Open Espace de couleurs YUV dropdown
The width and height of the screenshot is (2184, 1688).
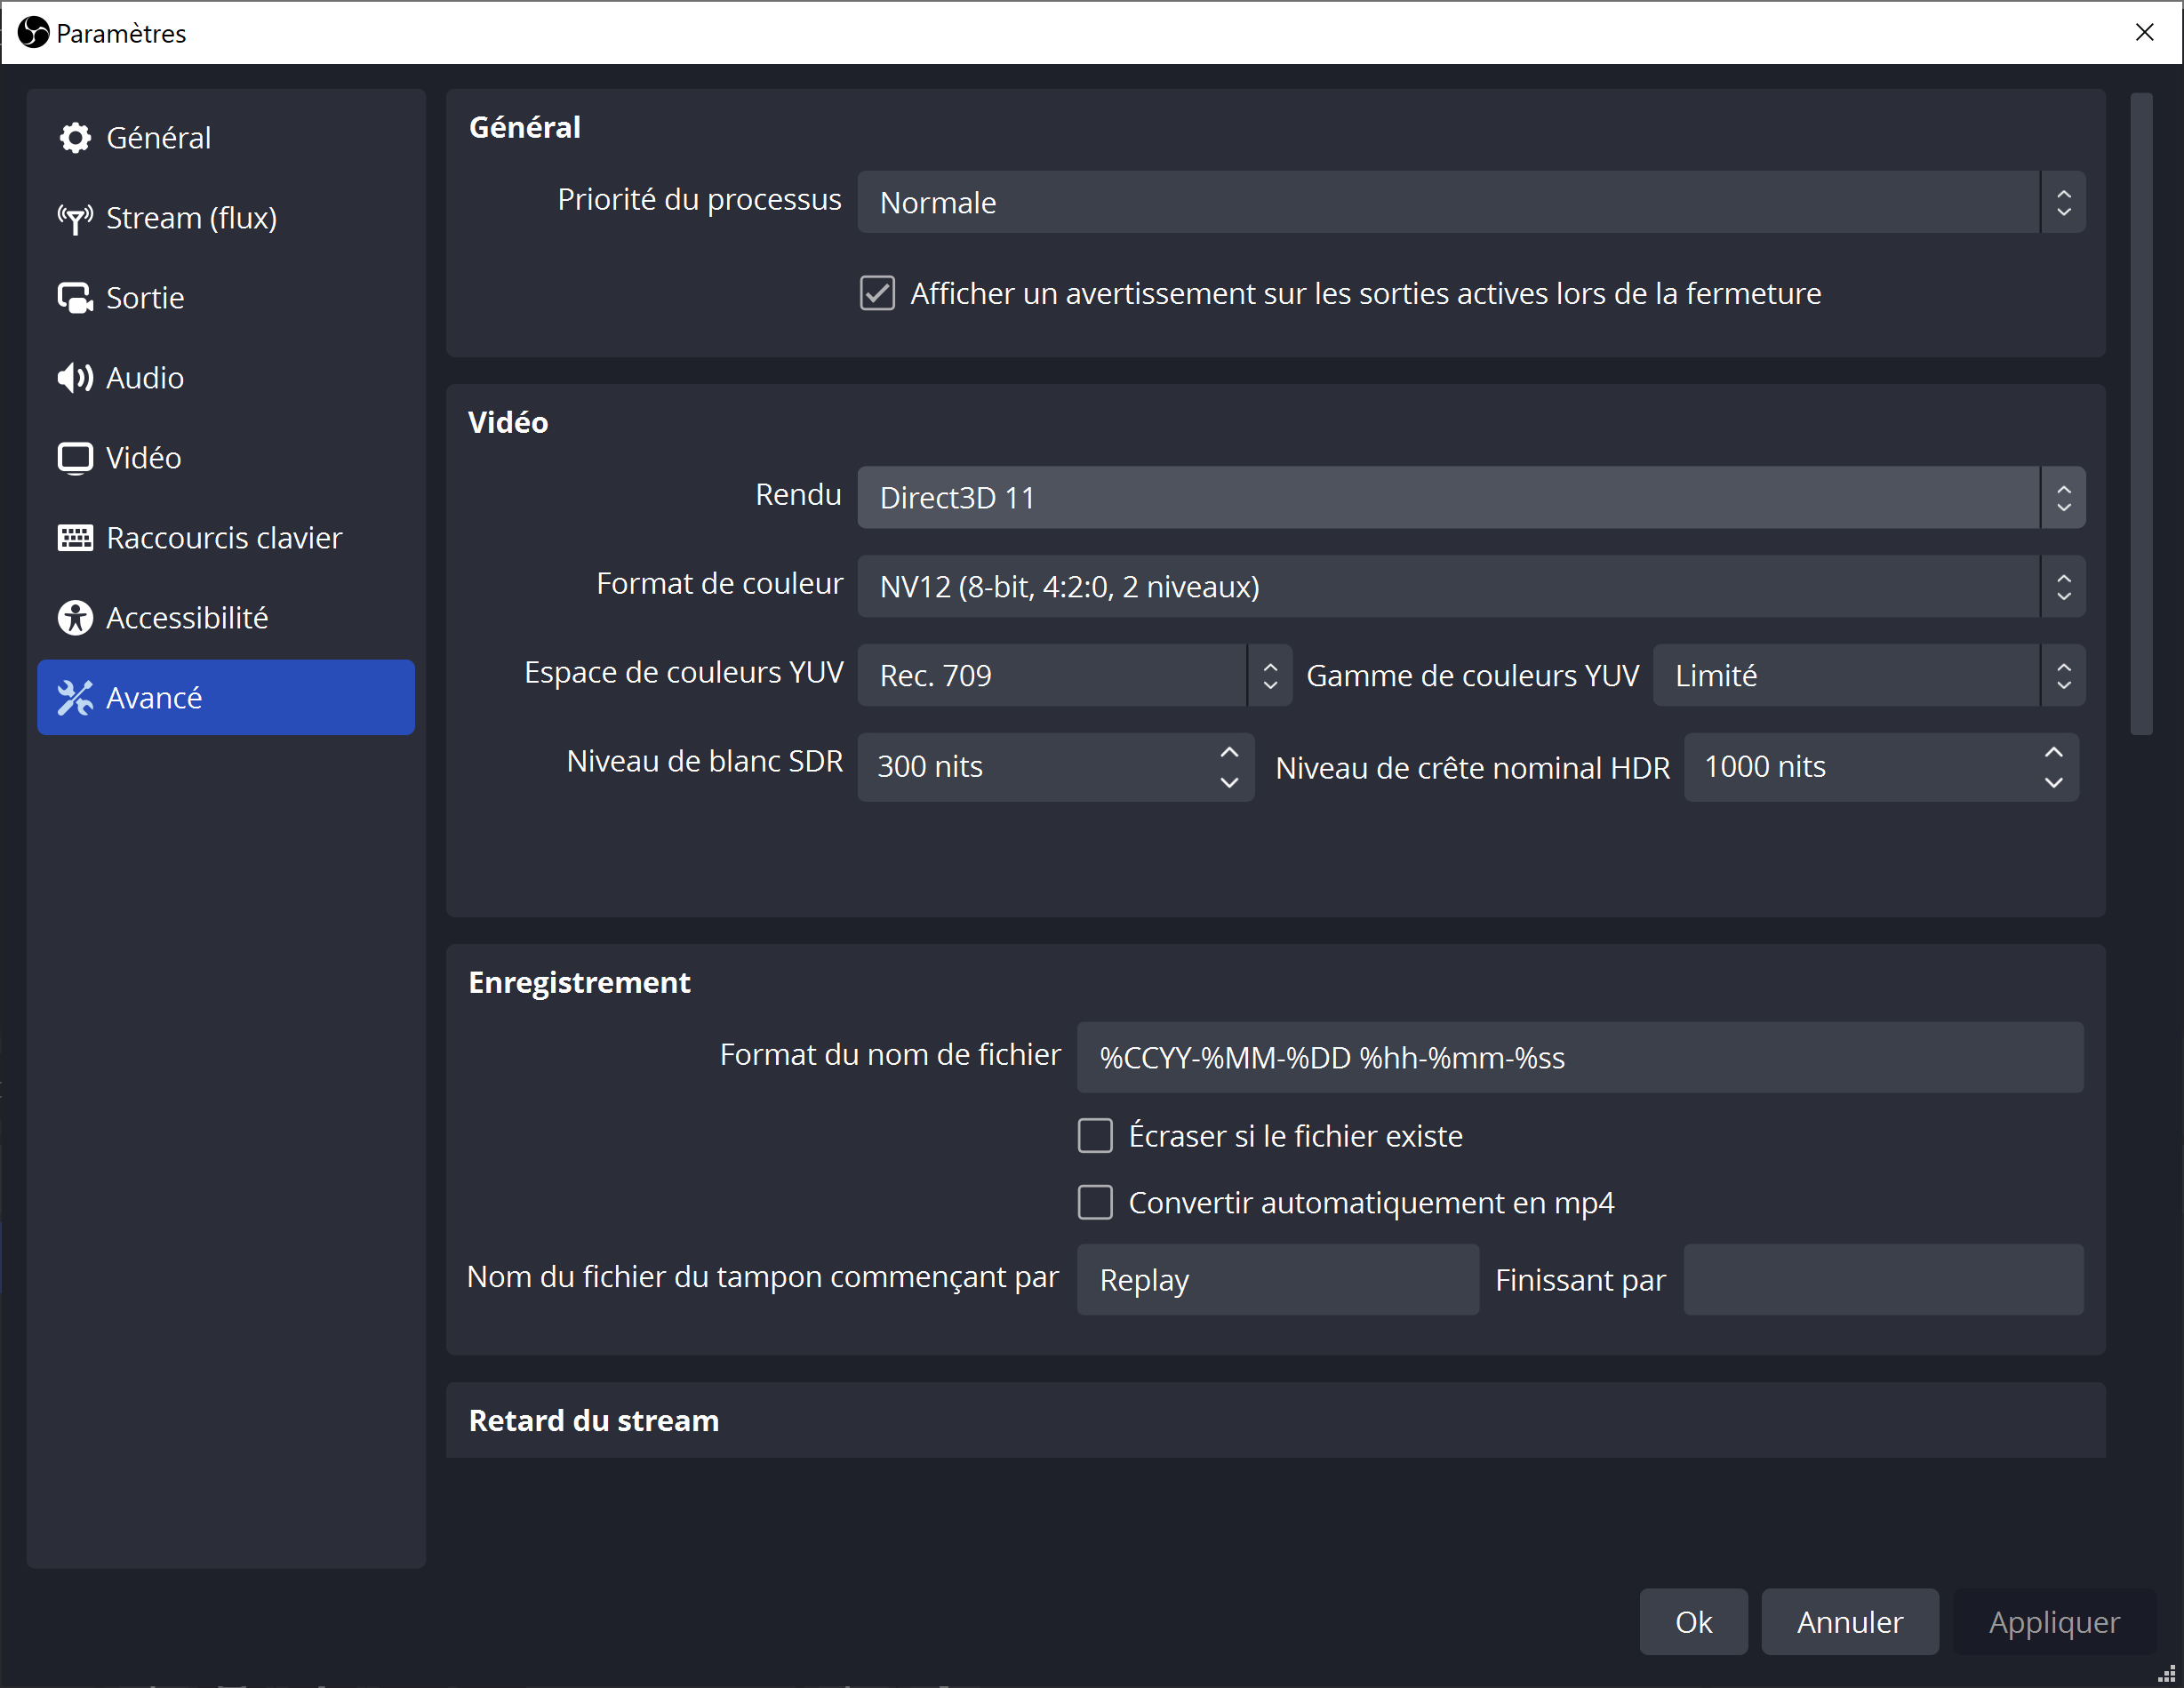1075,676
